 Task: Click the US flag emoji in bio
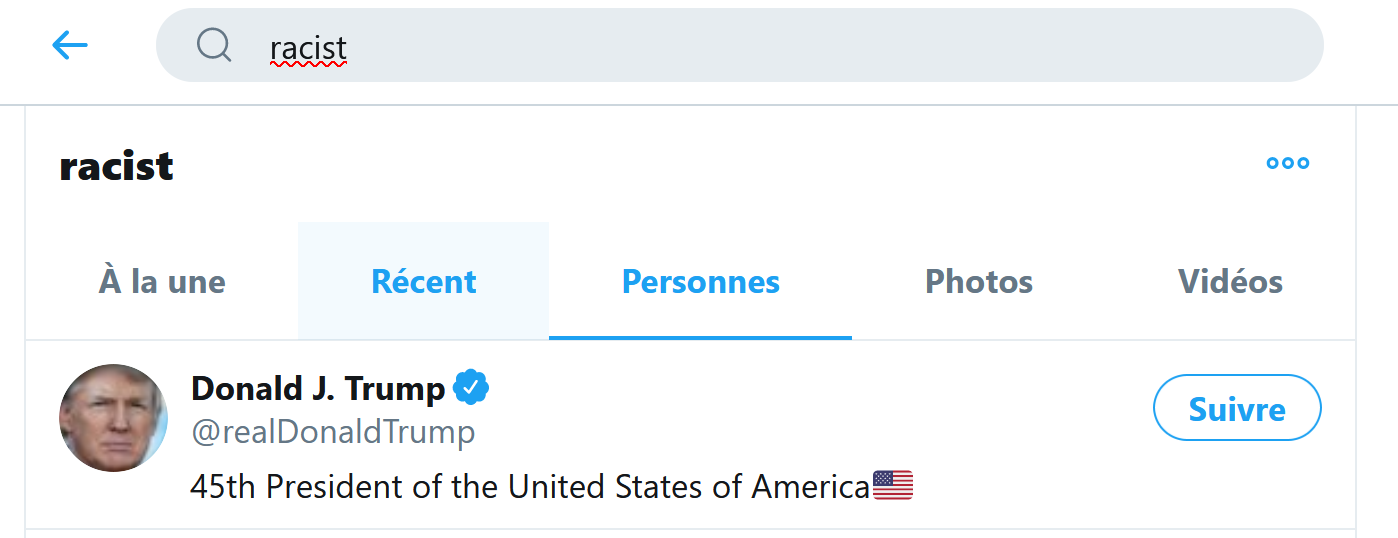point(893,486)
